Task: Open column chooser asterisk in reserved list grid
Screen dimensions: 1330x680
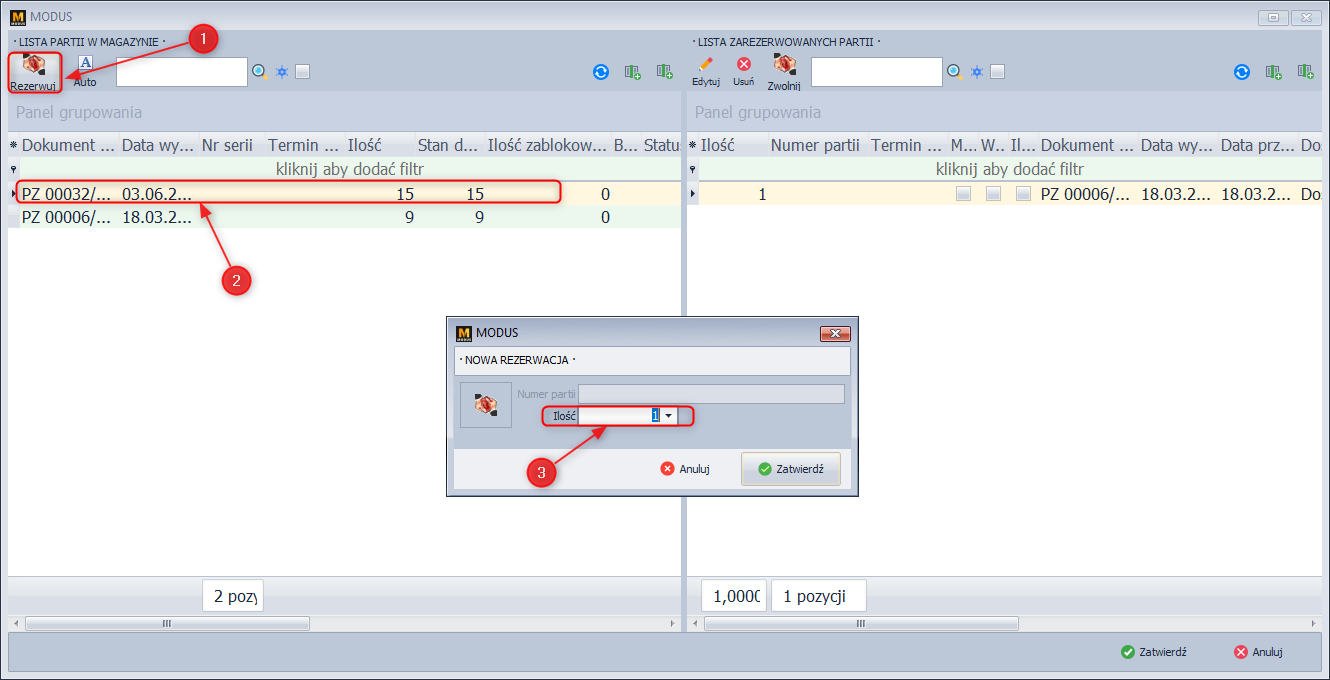Action: (693, 146)
